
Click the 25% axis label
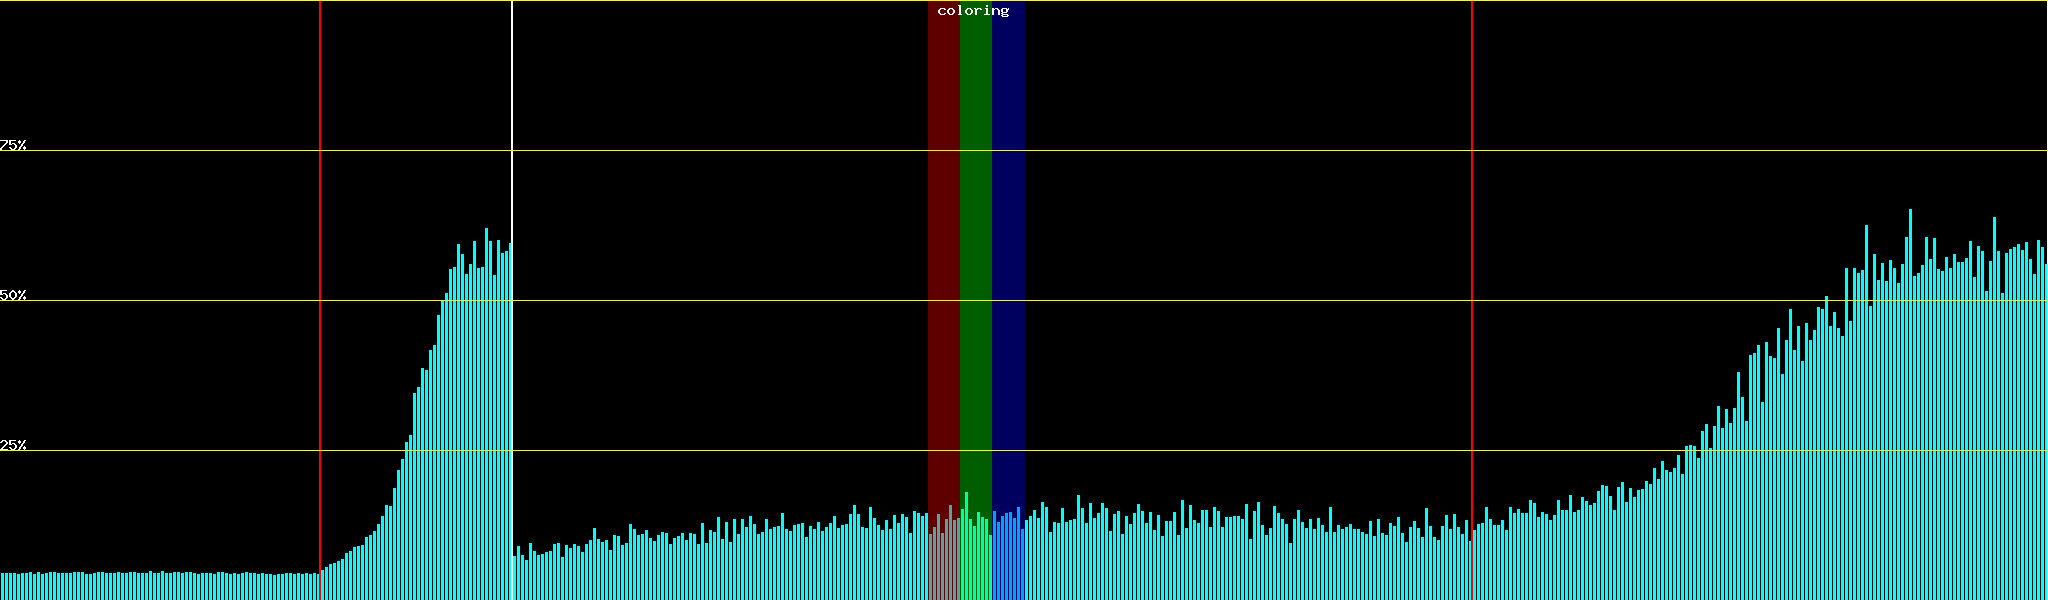coord(13,445)
